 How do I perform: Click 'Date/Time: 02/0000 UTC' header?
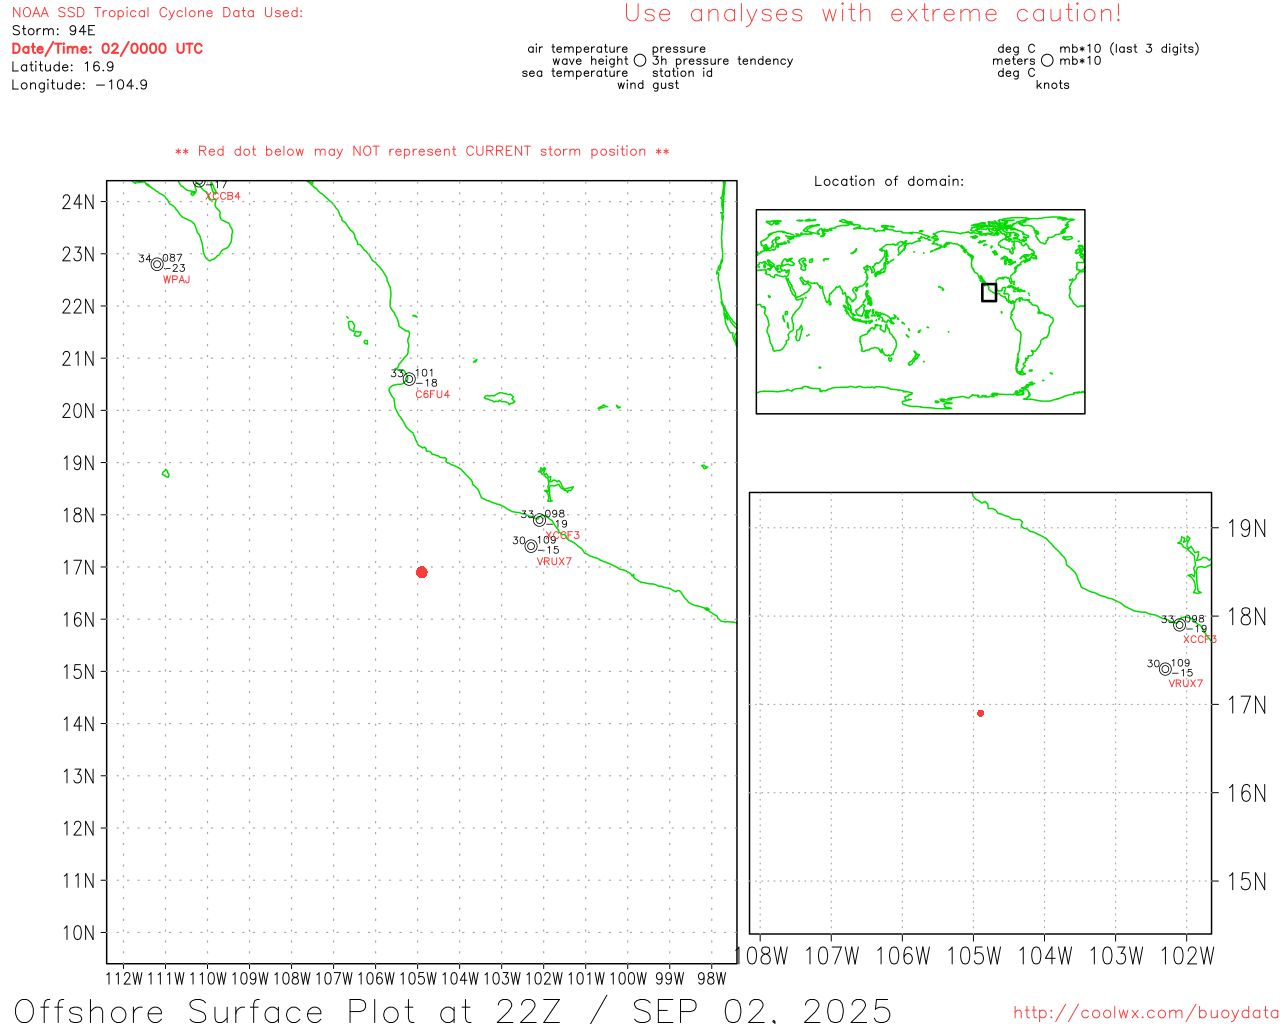point(107,49)
